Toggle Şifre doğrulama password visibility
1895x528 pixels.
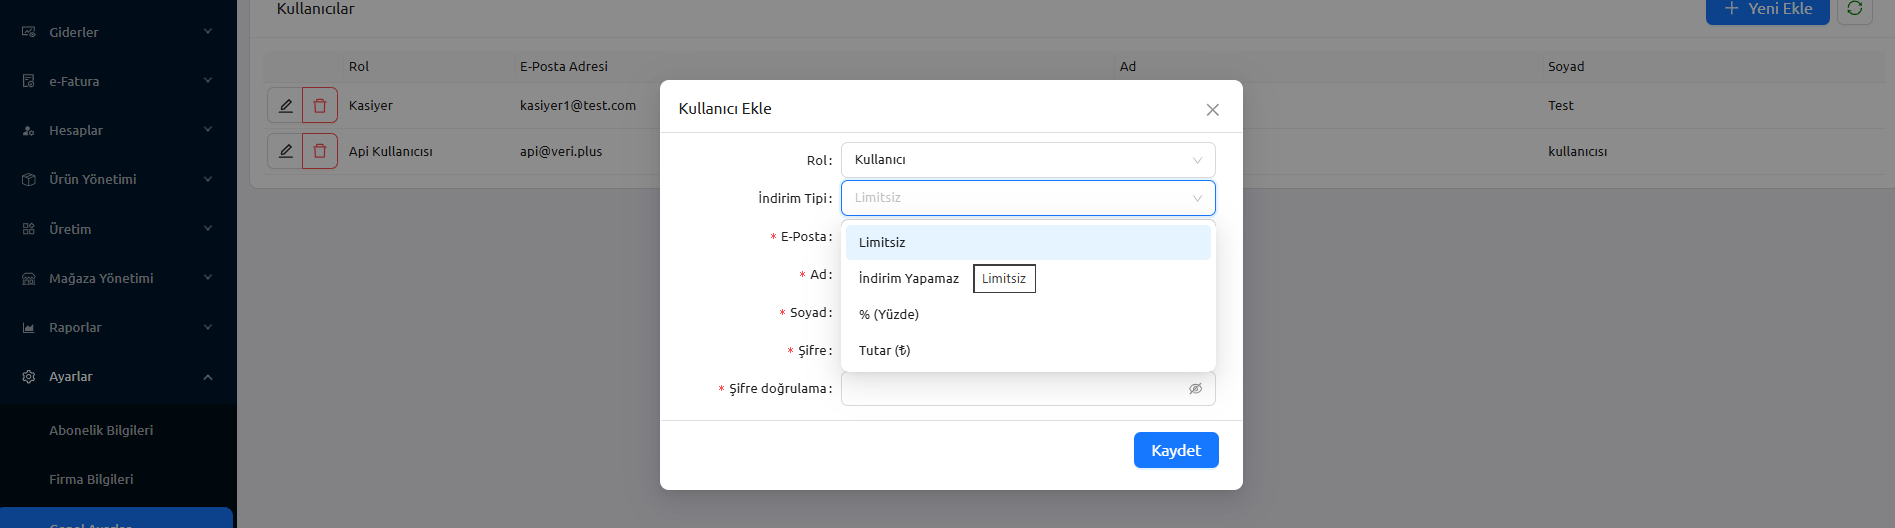(x=1195, y=389)
